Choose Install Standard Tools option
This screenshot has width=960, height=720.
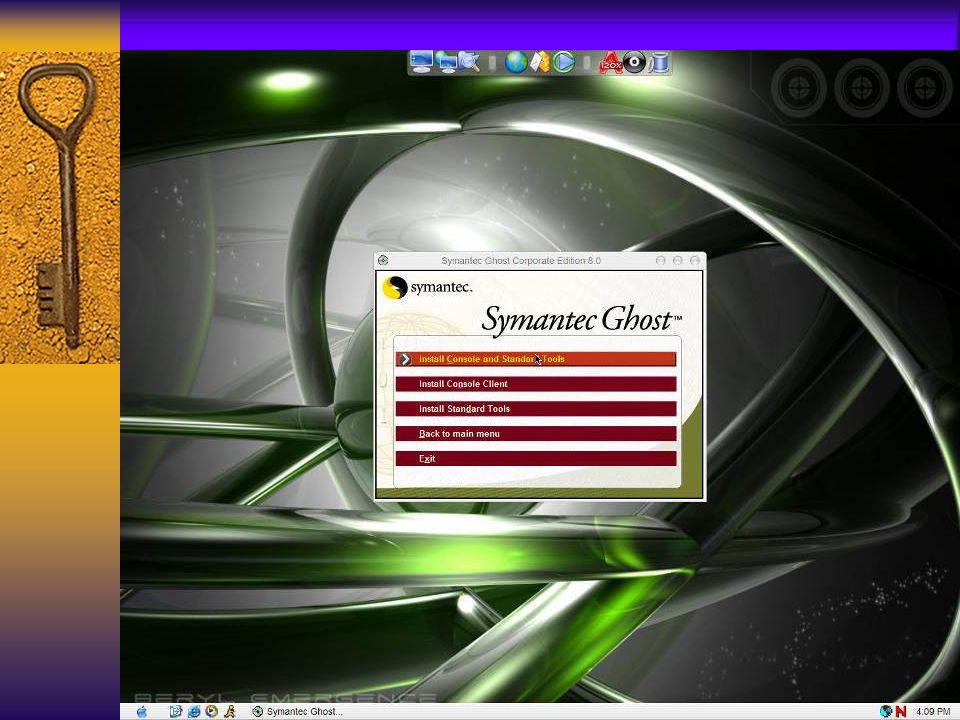tap(536, 408)
